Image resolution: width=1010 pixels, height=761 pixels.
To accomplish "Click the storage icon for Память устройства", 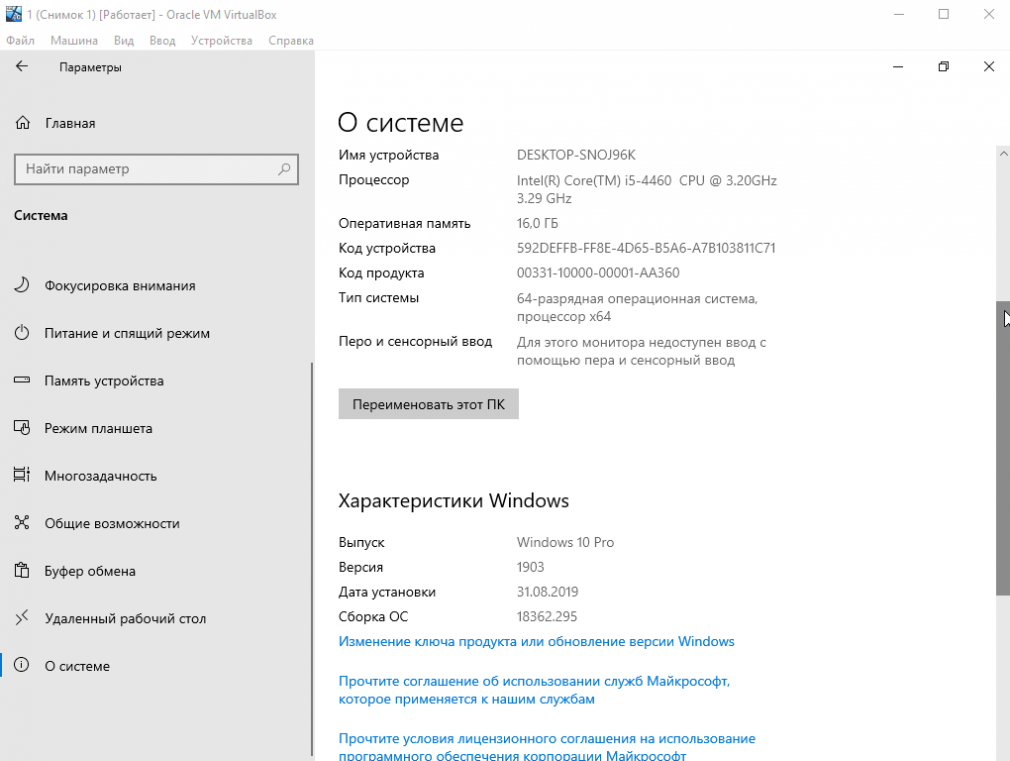I will 22,380.
